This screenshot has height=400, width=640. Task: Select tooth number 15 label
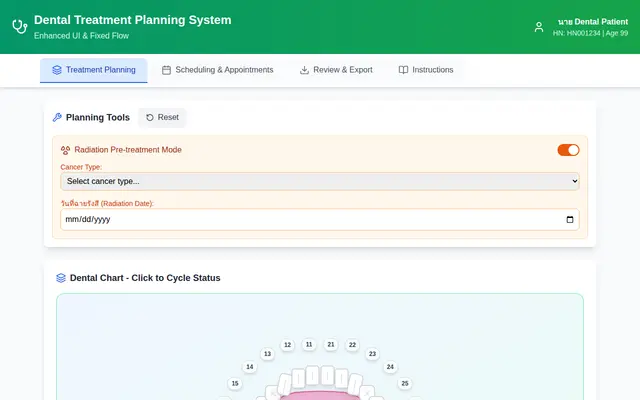coord(235,383)
